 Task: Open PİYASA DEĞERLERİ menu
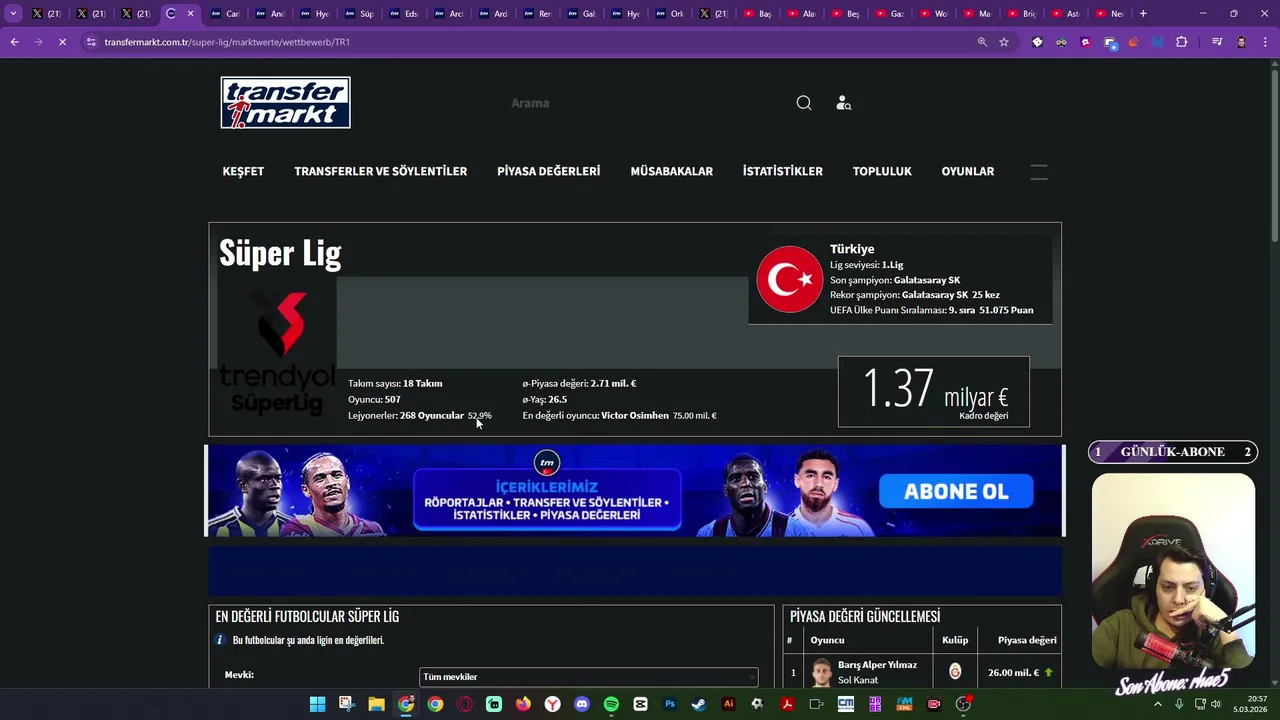[x=548, y=171]
